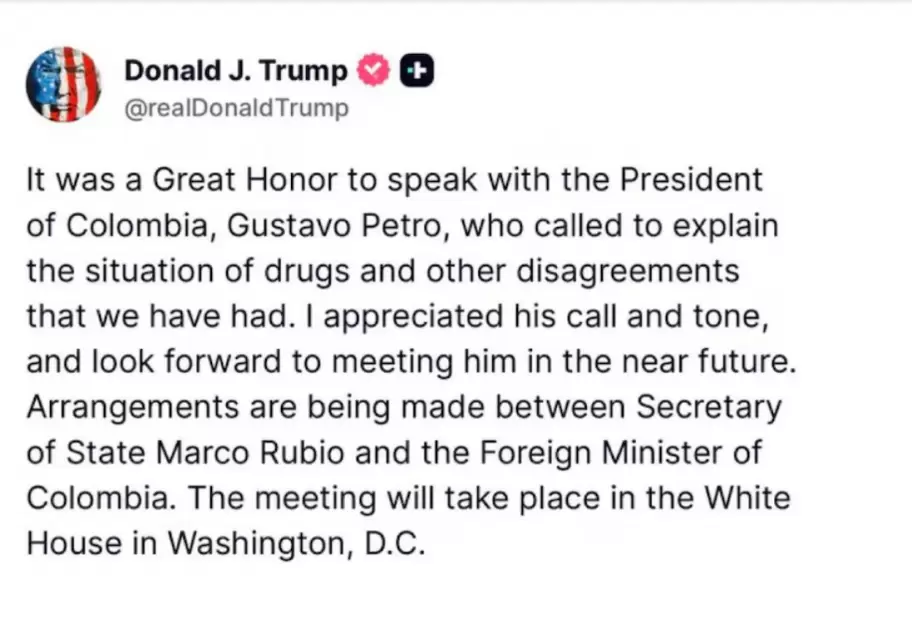
Task: Click the rounded black badge after the checkmark
Action: point(416,69)
